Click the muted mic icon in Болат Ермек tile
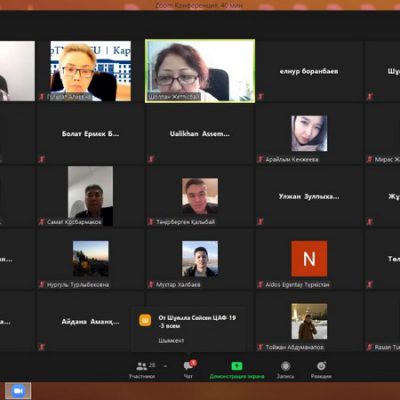The height and width of the screenshot is (400, 400). (42, 159)
